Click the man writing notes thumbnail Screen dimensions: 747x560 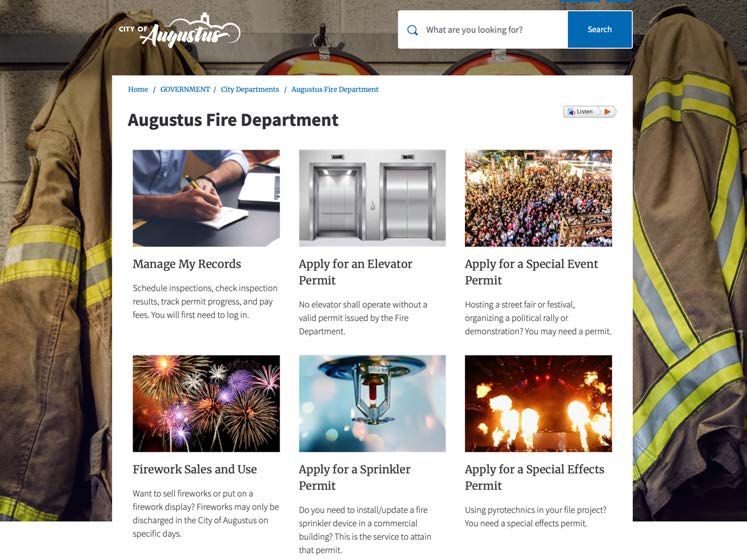click(x=206, y=198)
